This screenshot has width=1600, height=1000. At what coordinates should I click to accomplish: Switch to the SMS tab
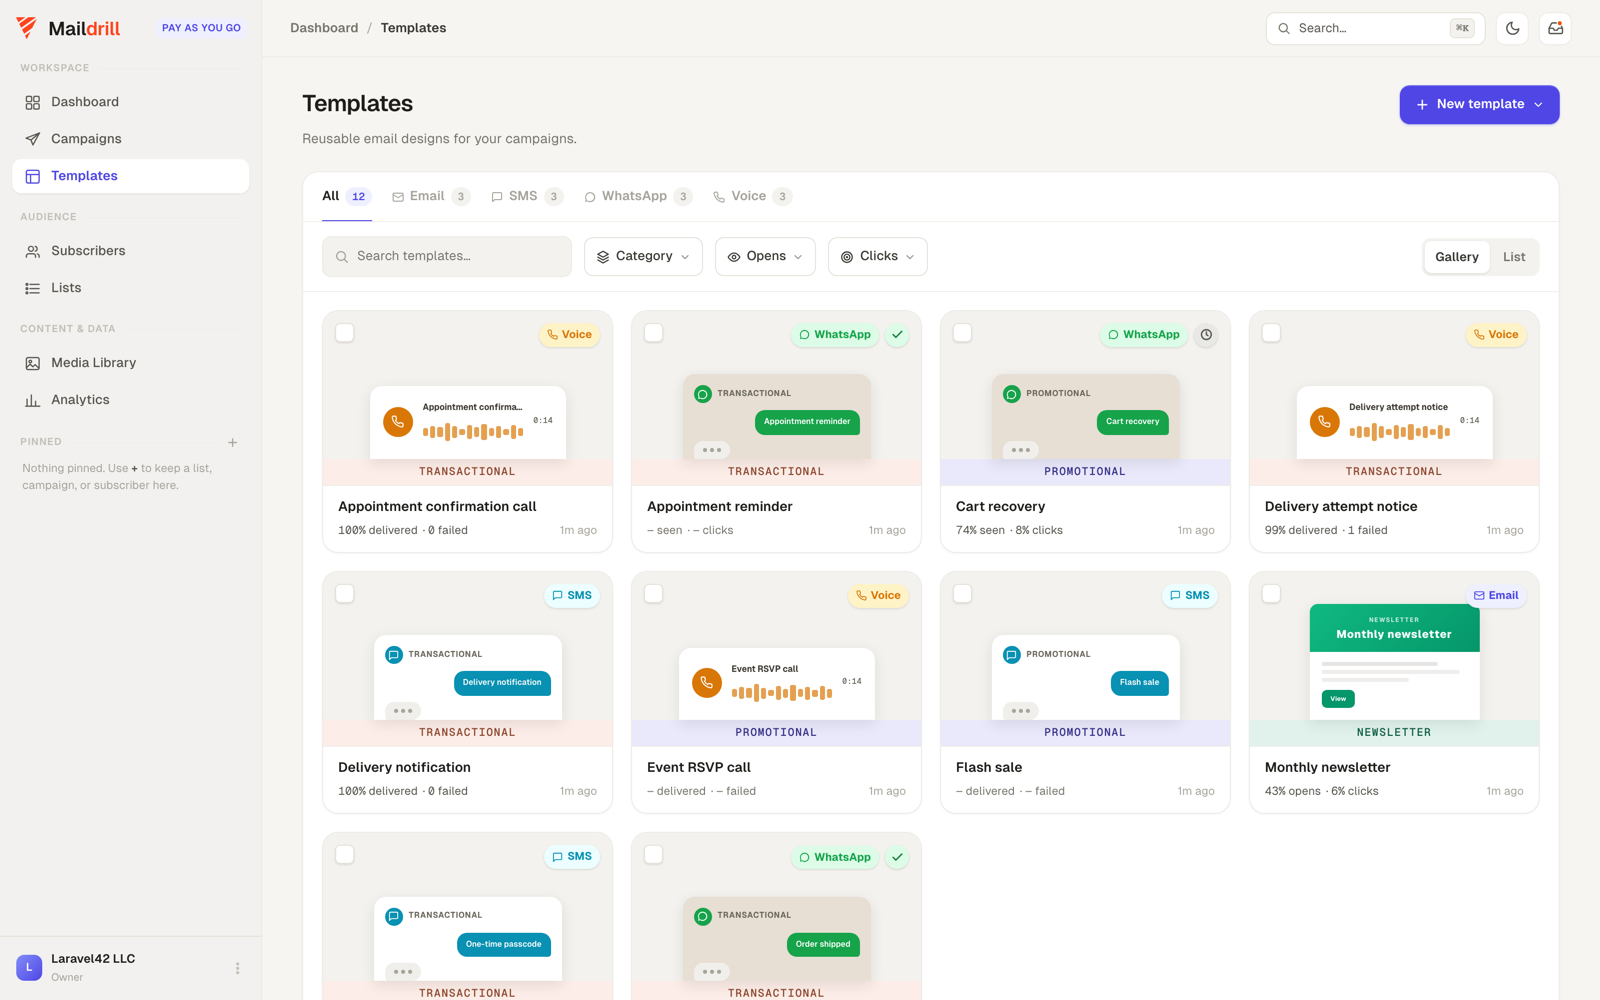pyautogui.click(x=527, y=197)
